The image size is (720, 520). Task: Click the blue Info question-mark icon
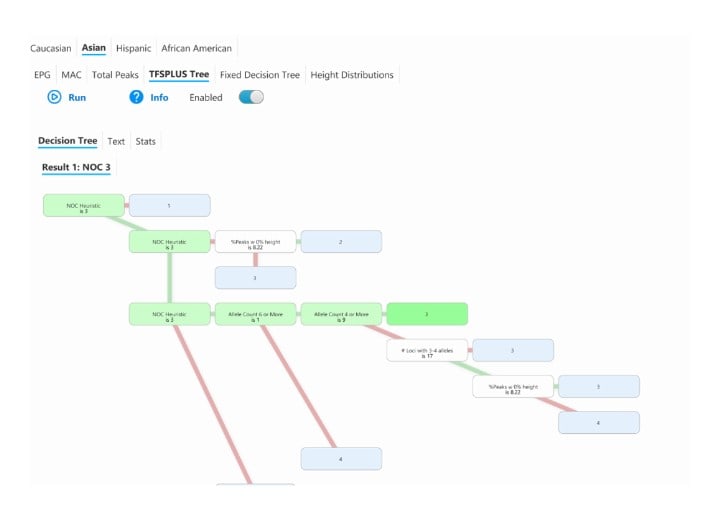[x=136, y=97]
